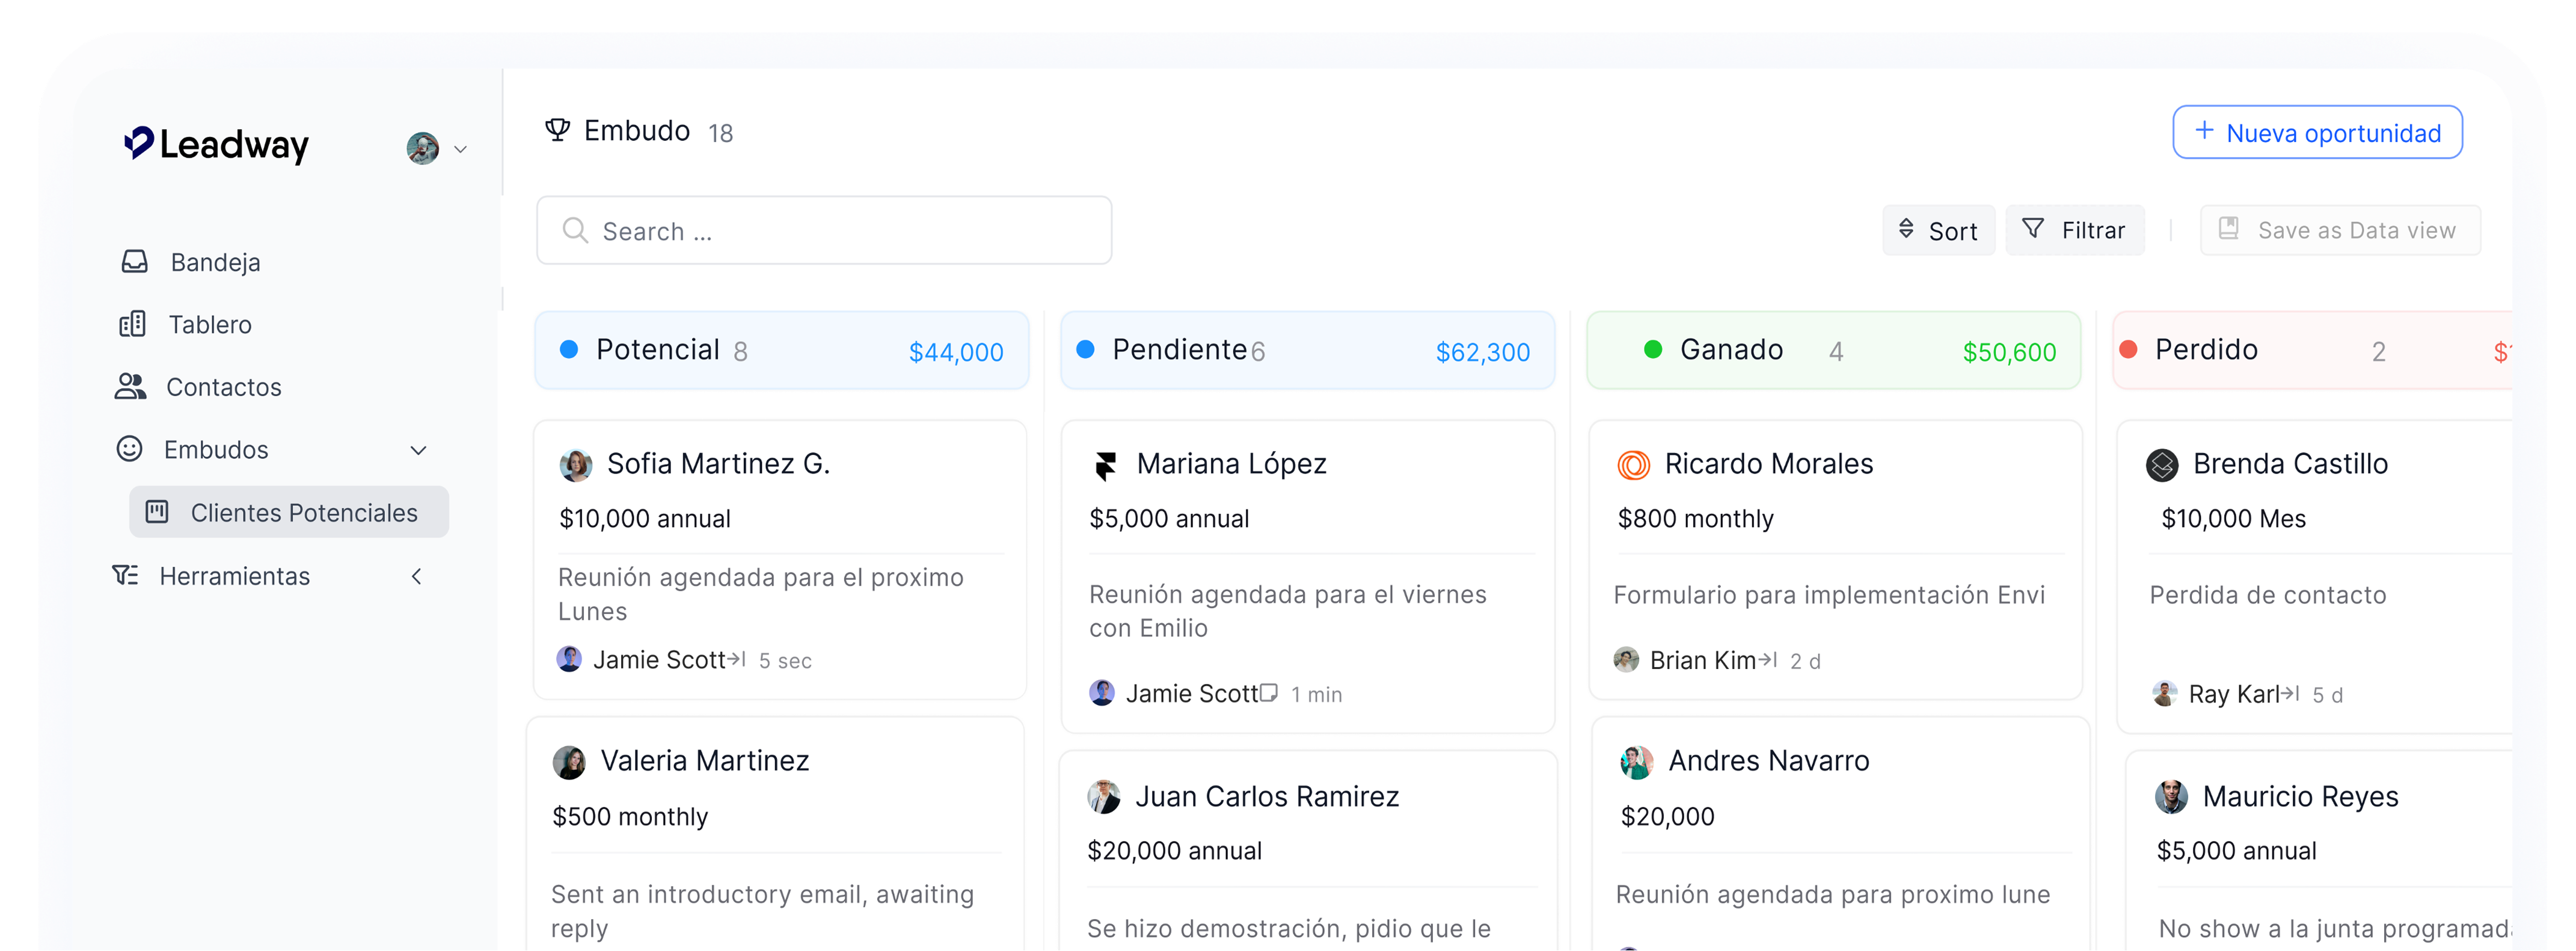Click the arrow icon beside 5 sec
The image size is (2576, 951).
736,659
